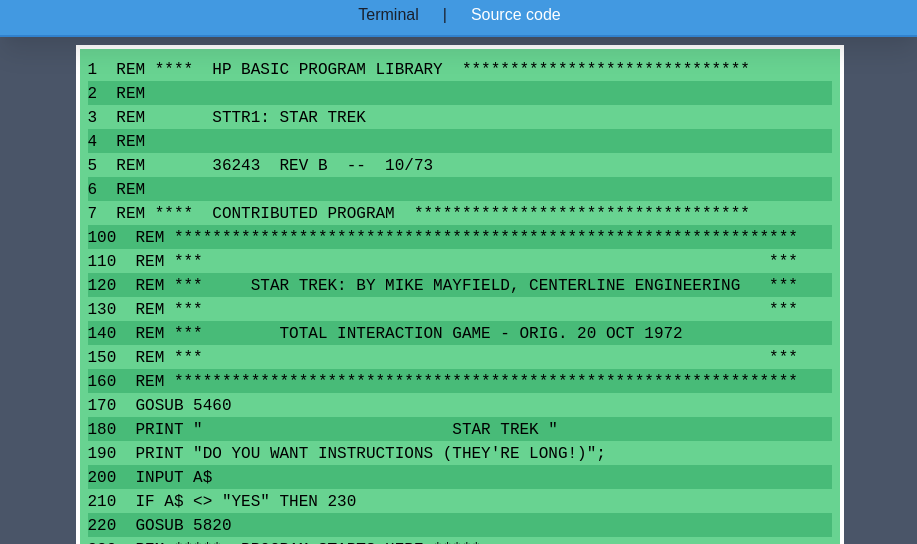This screenshot has height=544, width=917.
Task: Select the empty REM on line 6
Action: (x=460, y=189)
